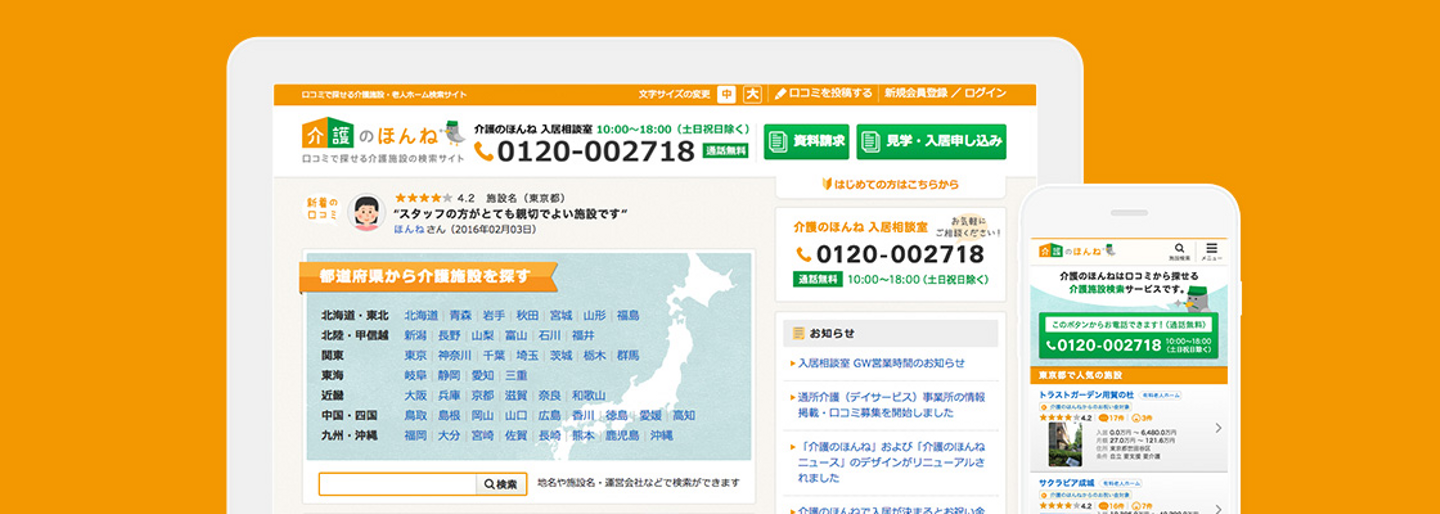
Task: Select 東京 prefecture link
Action: pos(415,355)
